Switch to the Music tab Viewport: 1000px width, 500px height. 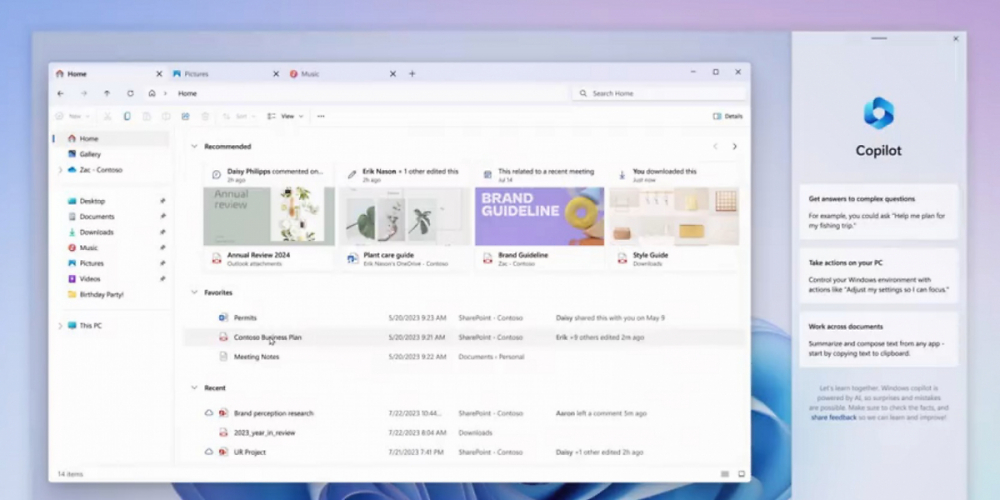tap(342, 74)
